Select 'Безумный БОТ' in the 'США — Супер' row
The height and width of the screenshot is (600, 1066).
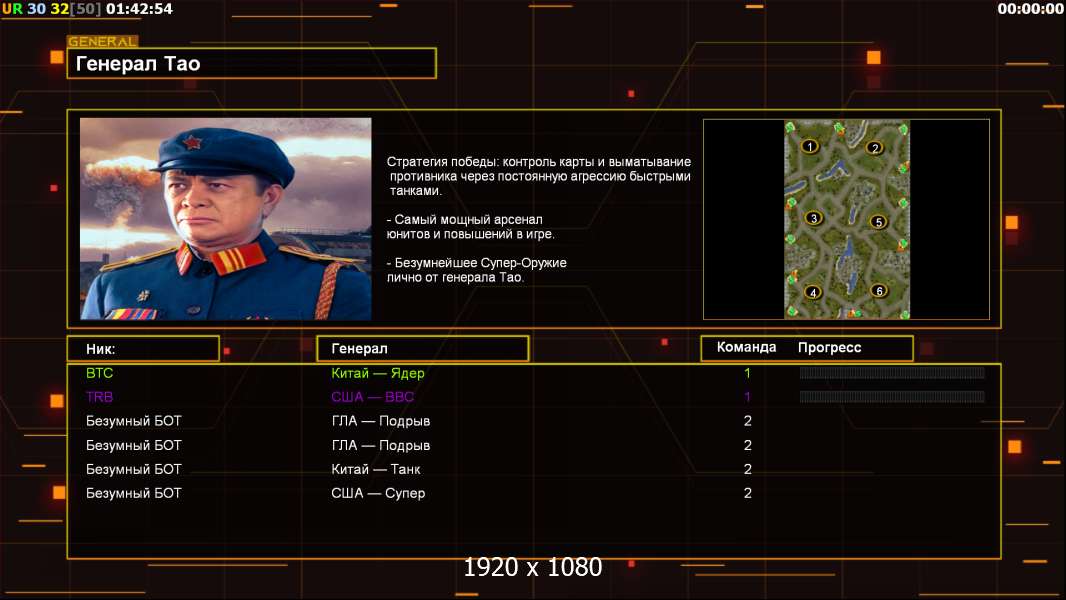[134, 493]
